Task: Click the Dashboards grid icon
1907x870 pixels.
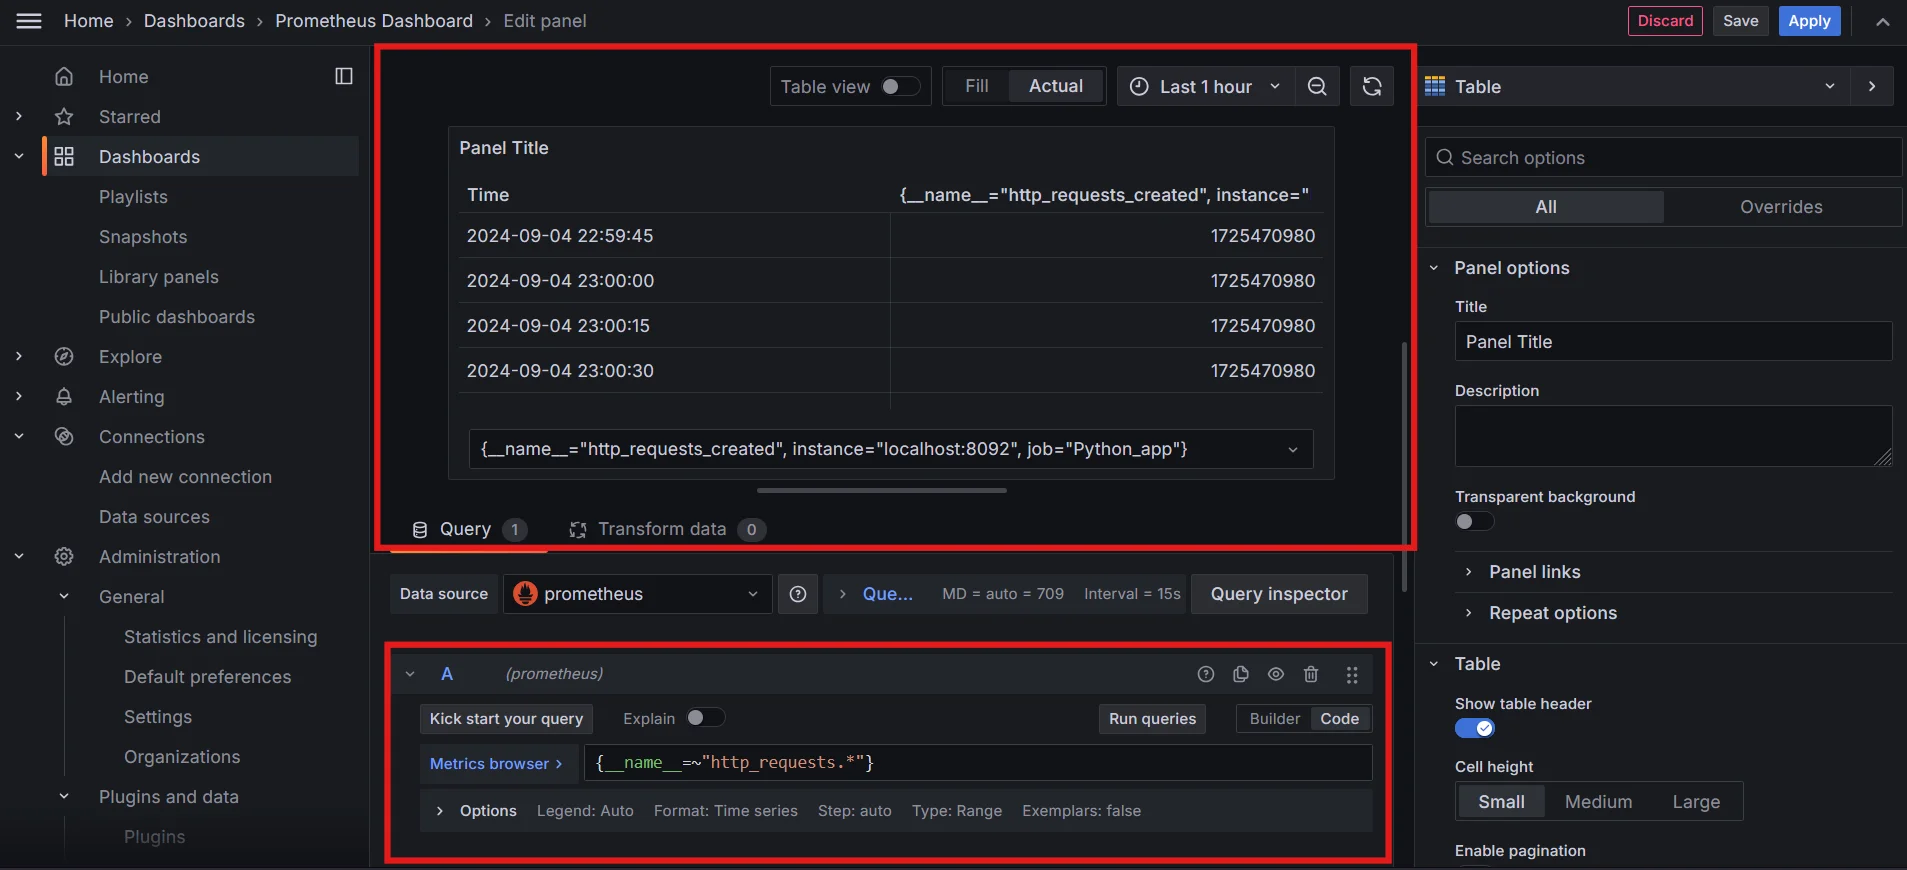Action: (64, 157)
